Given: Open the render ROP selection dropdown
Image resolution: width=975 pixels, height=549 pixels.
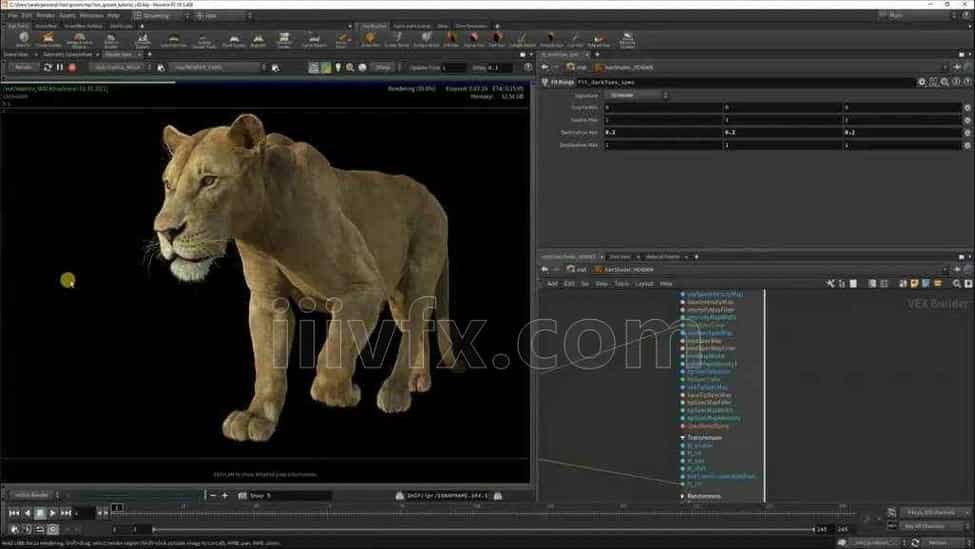Looking at the screenshot, I should click(x=121, y=67).
